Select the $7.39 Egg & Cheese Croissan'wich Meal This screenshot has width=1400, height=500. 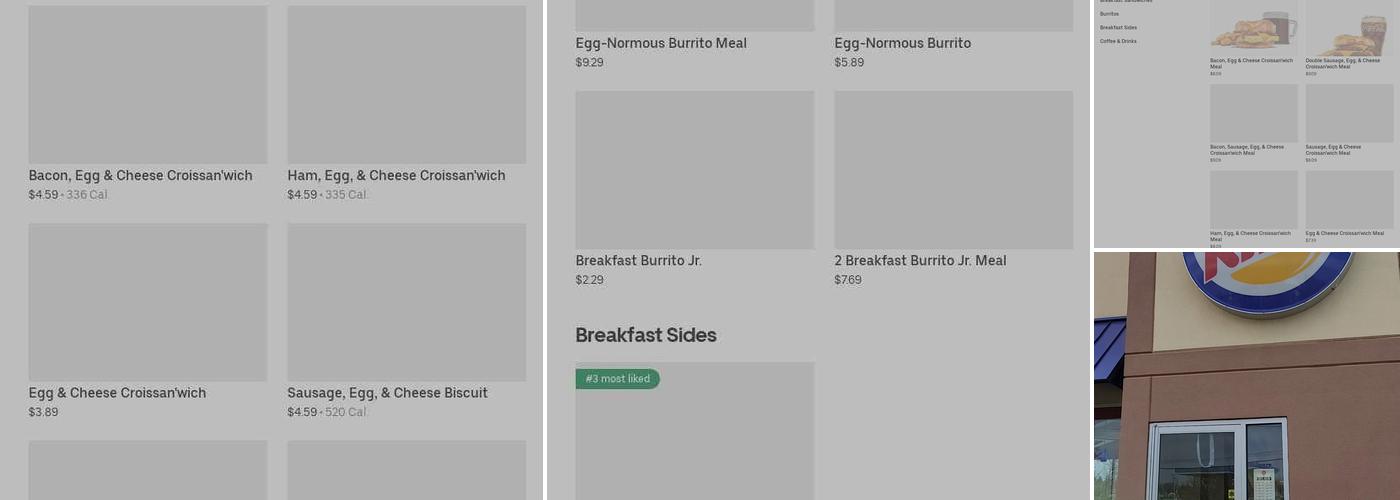pos(1349,199)
